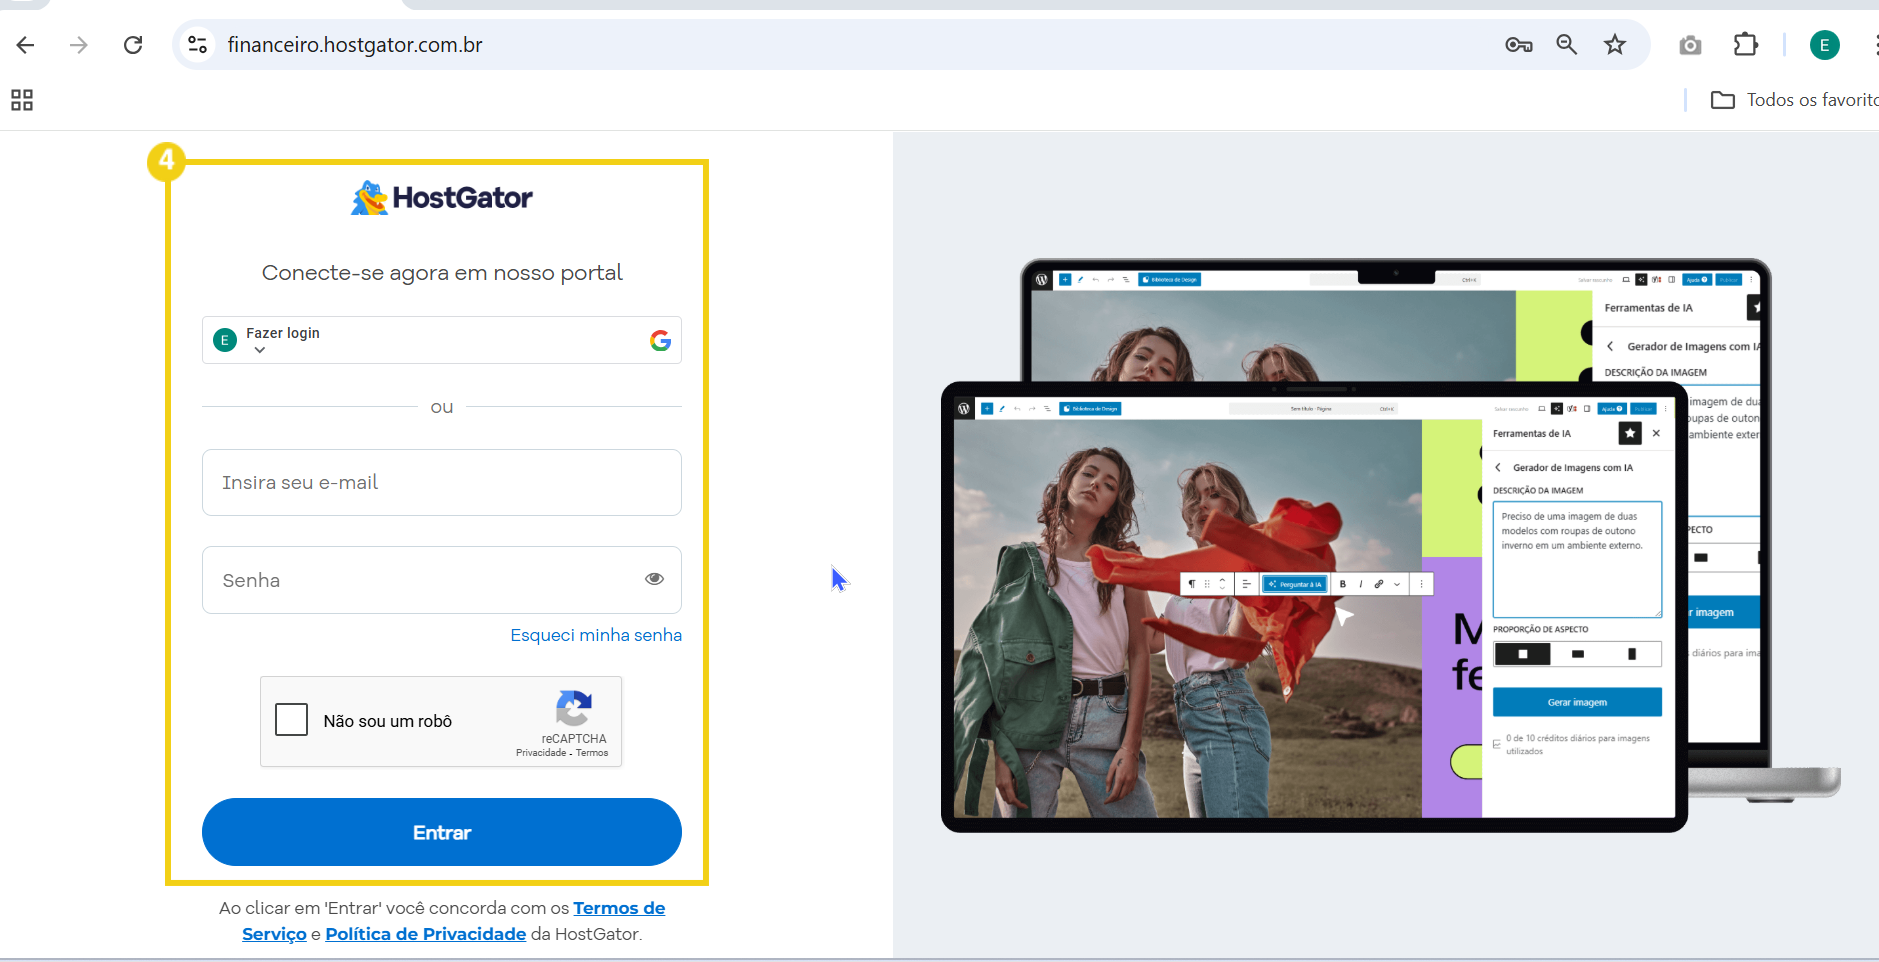This screenshot has height=962, width=1879.
Task: Focus the Insira seu e-mail field
Action: tap(442, 483)
